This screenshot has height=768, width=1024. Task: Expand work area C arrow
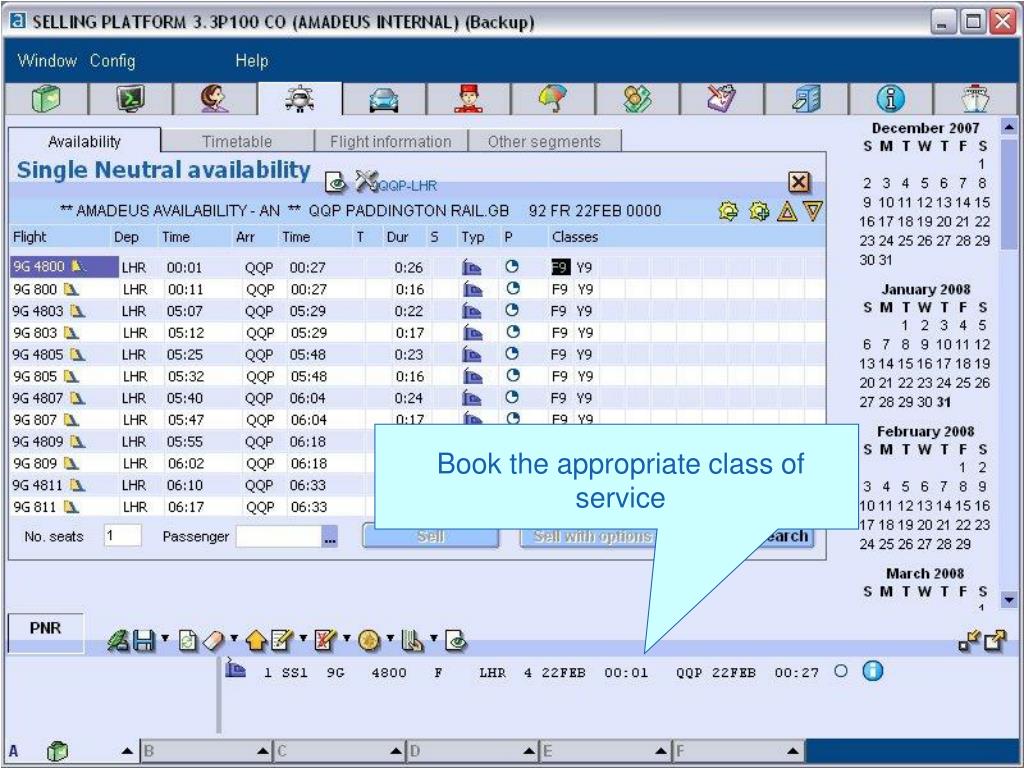click(x=396, y=752)
